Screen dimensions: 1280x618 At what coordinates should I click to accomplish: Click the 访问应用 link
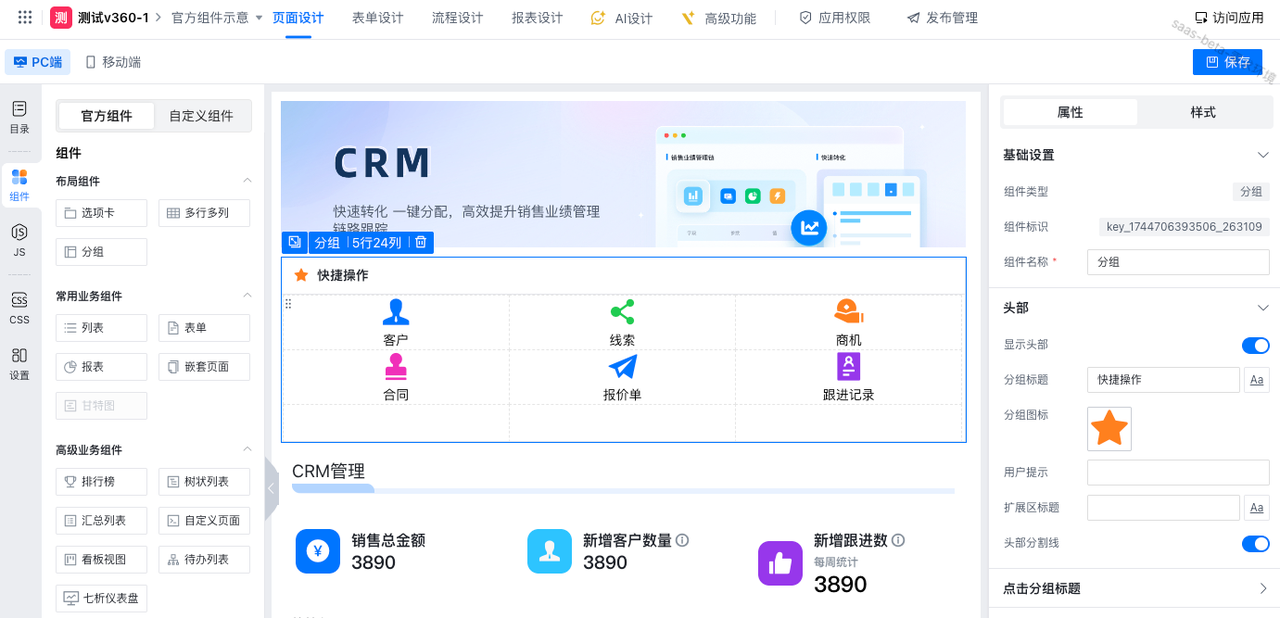1229,18
